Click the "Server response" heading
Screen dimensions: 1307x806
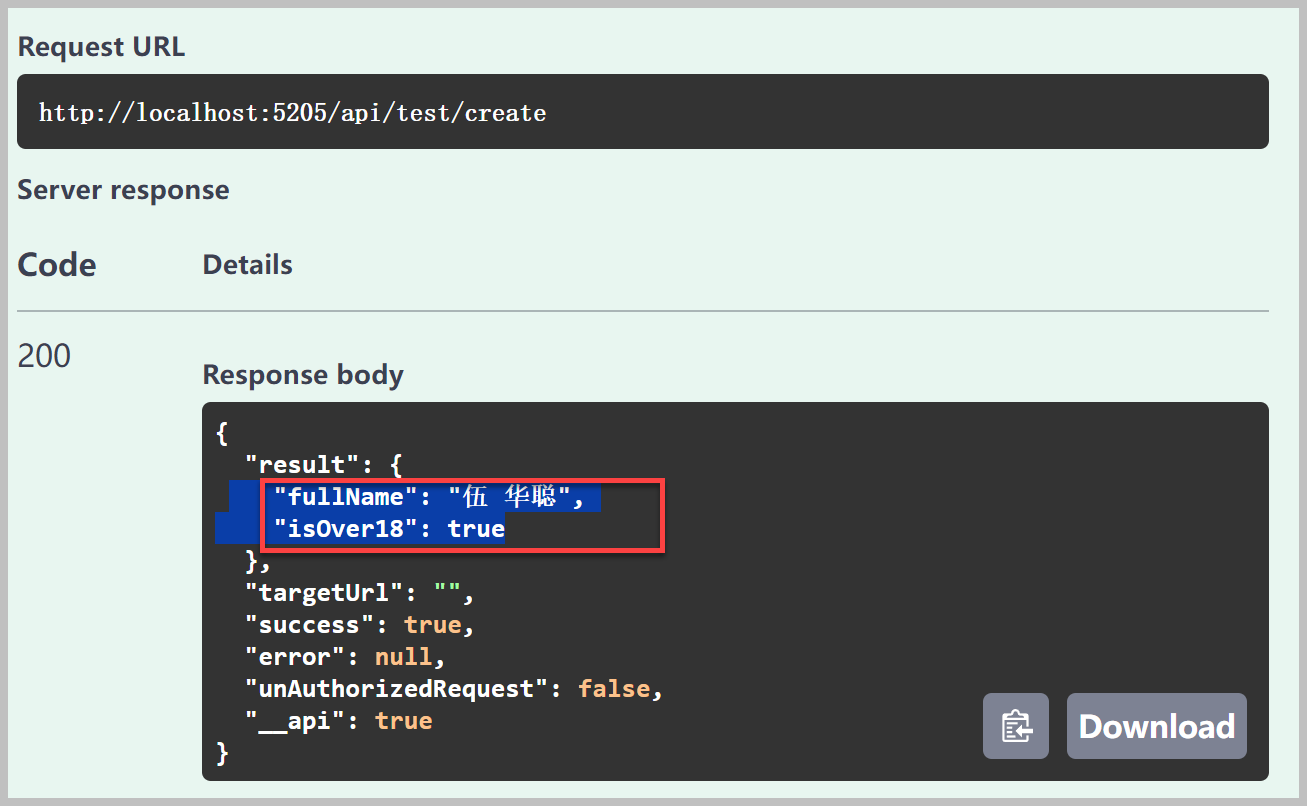click(x=123, y=190)
